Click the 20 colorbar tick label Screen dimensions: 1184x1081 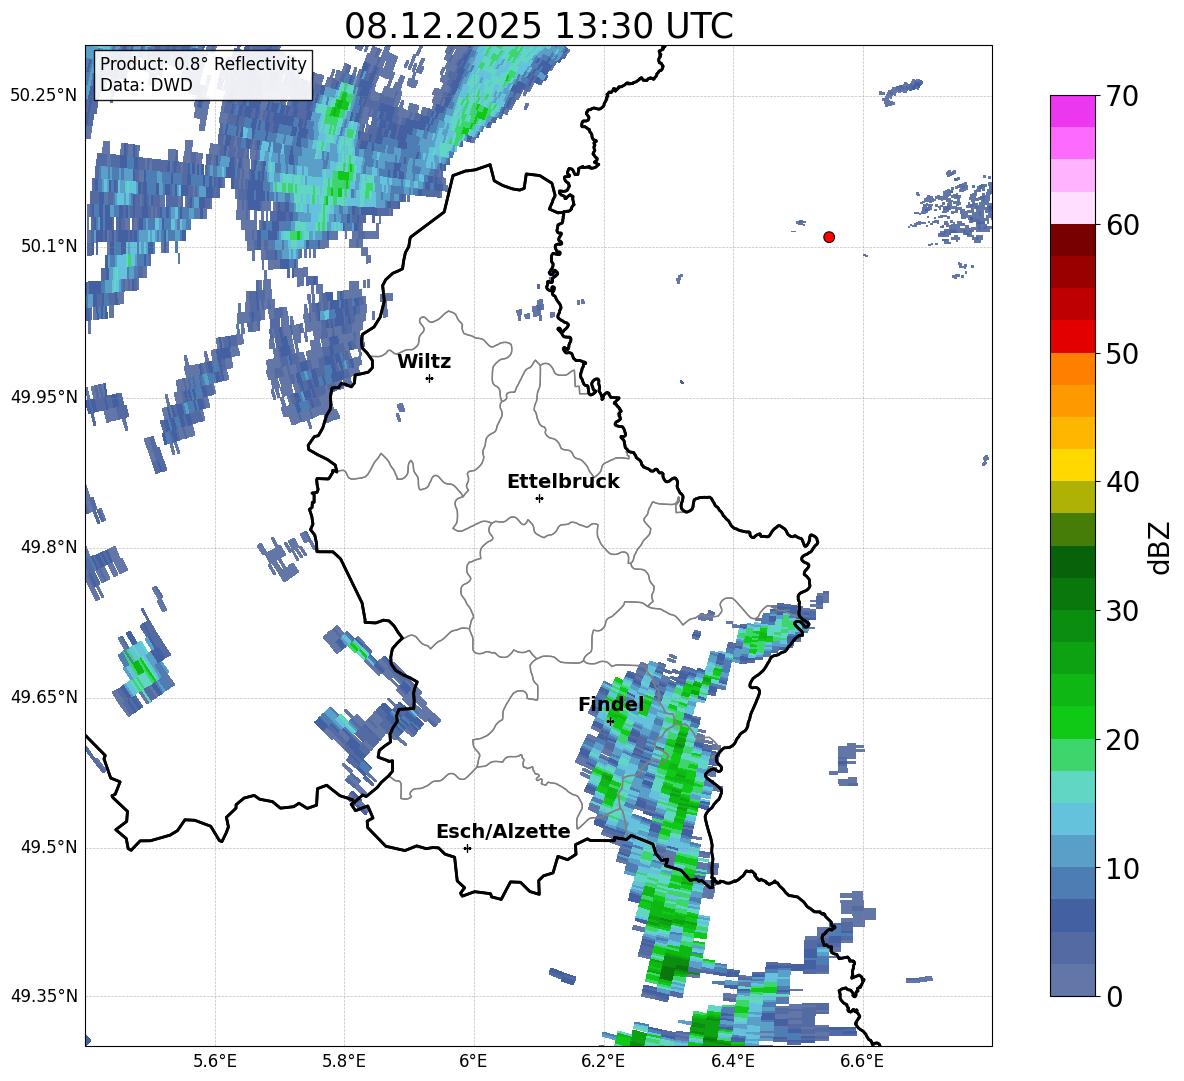click(1122, 740)
